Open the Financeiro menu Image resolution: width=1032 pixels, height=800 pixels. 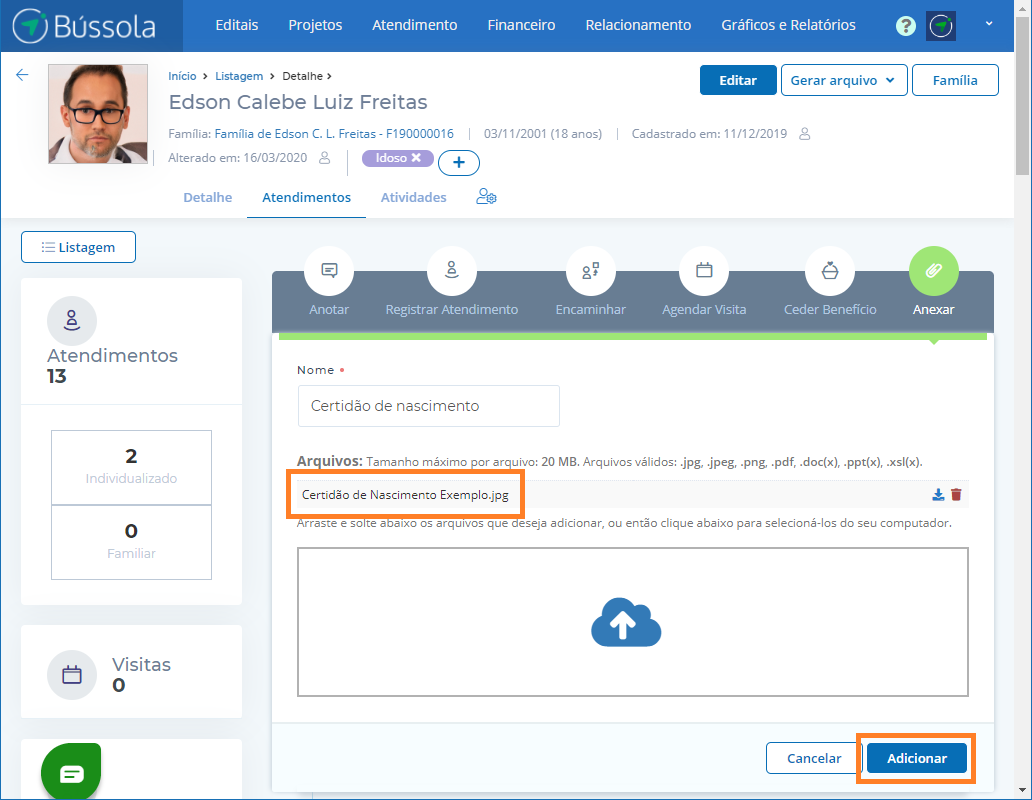point(521,25)
